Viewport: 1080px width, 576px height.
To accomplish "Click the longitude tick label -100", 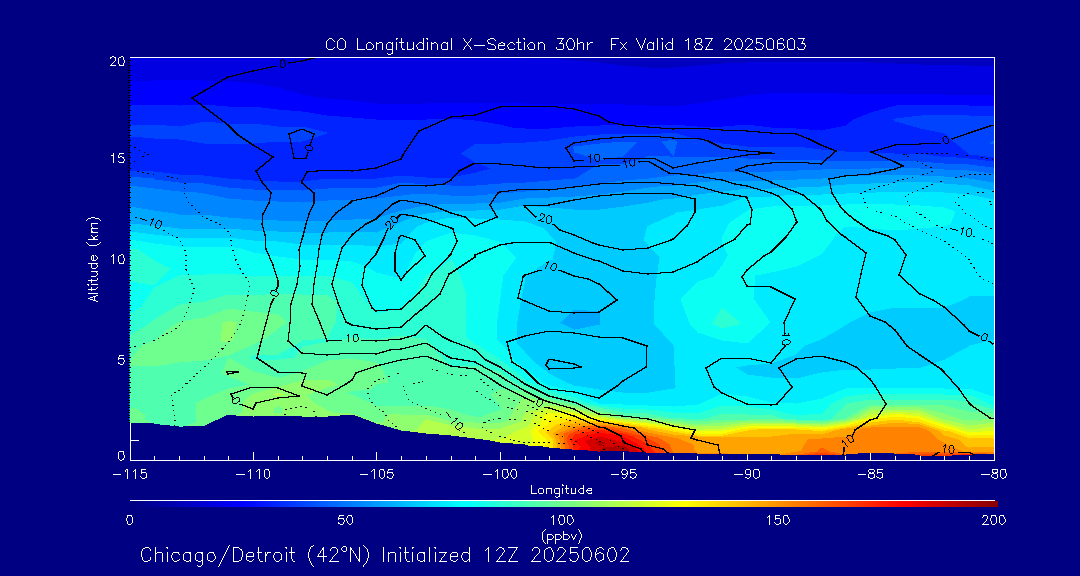I will [500, 474].
